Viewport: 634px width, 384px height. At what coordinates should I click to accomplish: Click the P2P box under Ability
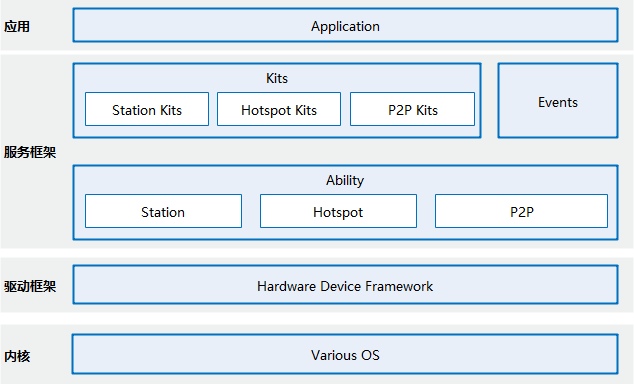[x=521, y=211]
